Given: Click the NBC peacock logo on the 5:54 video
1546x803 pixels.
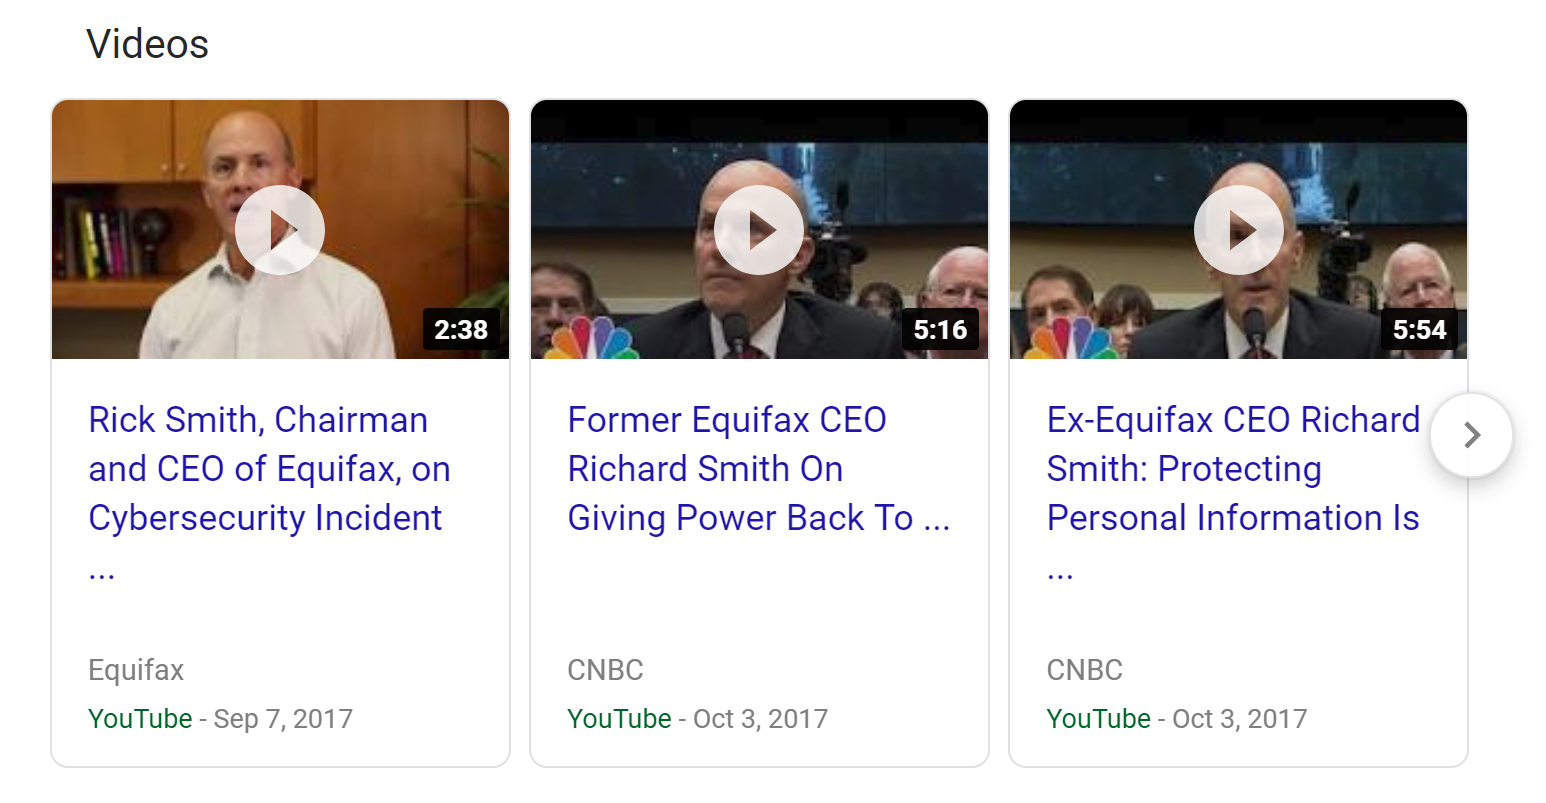Looking at the screenshot, I should 1070,340.
